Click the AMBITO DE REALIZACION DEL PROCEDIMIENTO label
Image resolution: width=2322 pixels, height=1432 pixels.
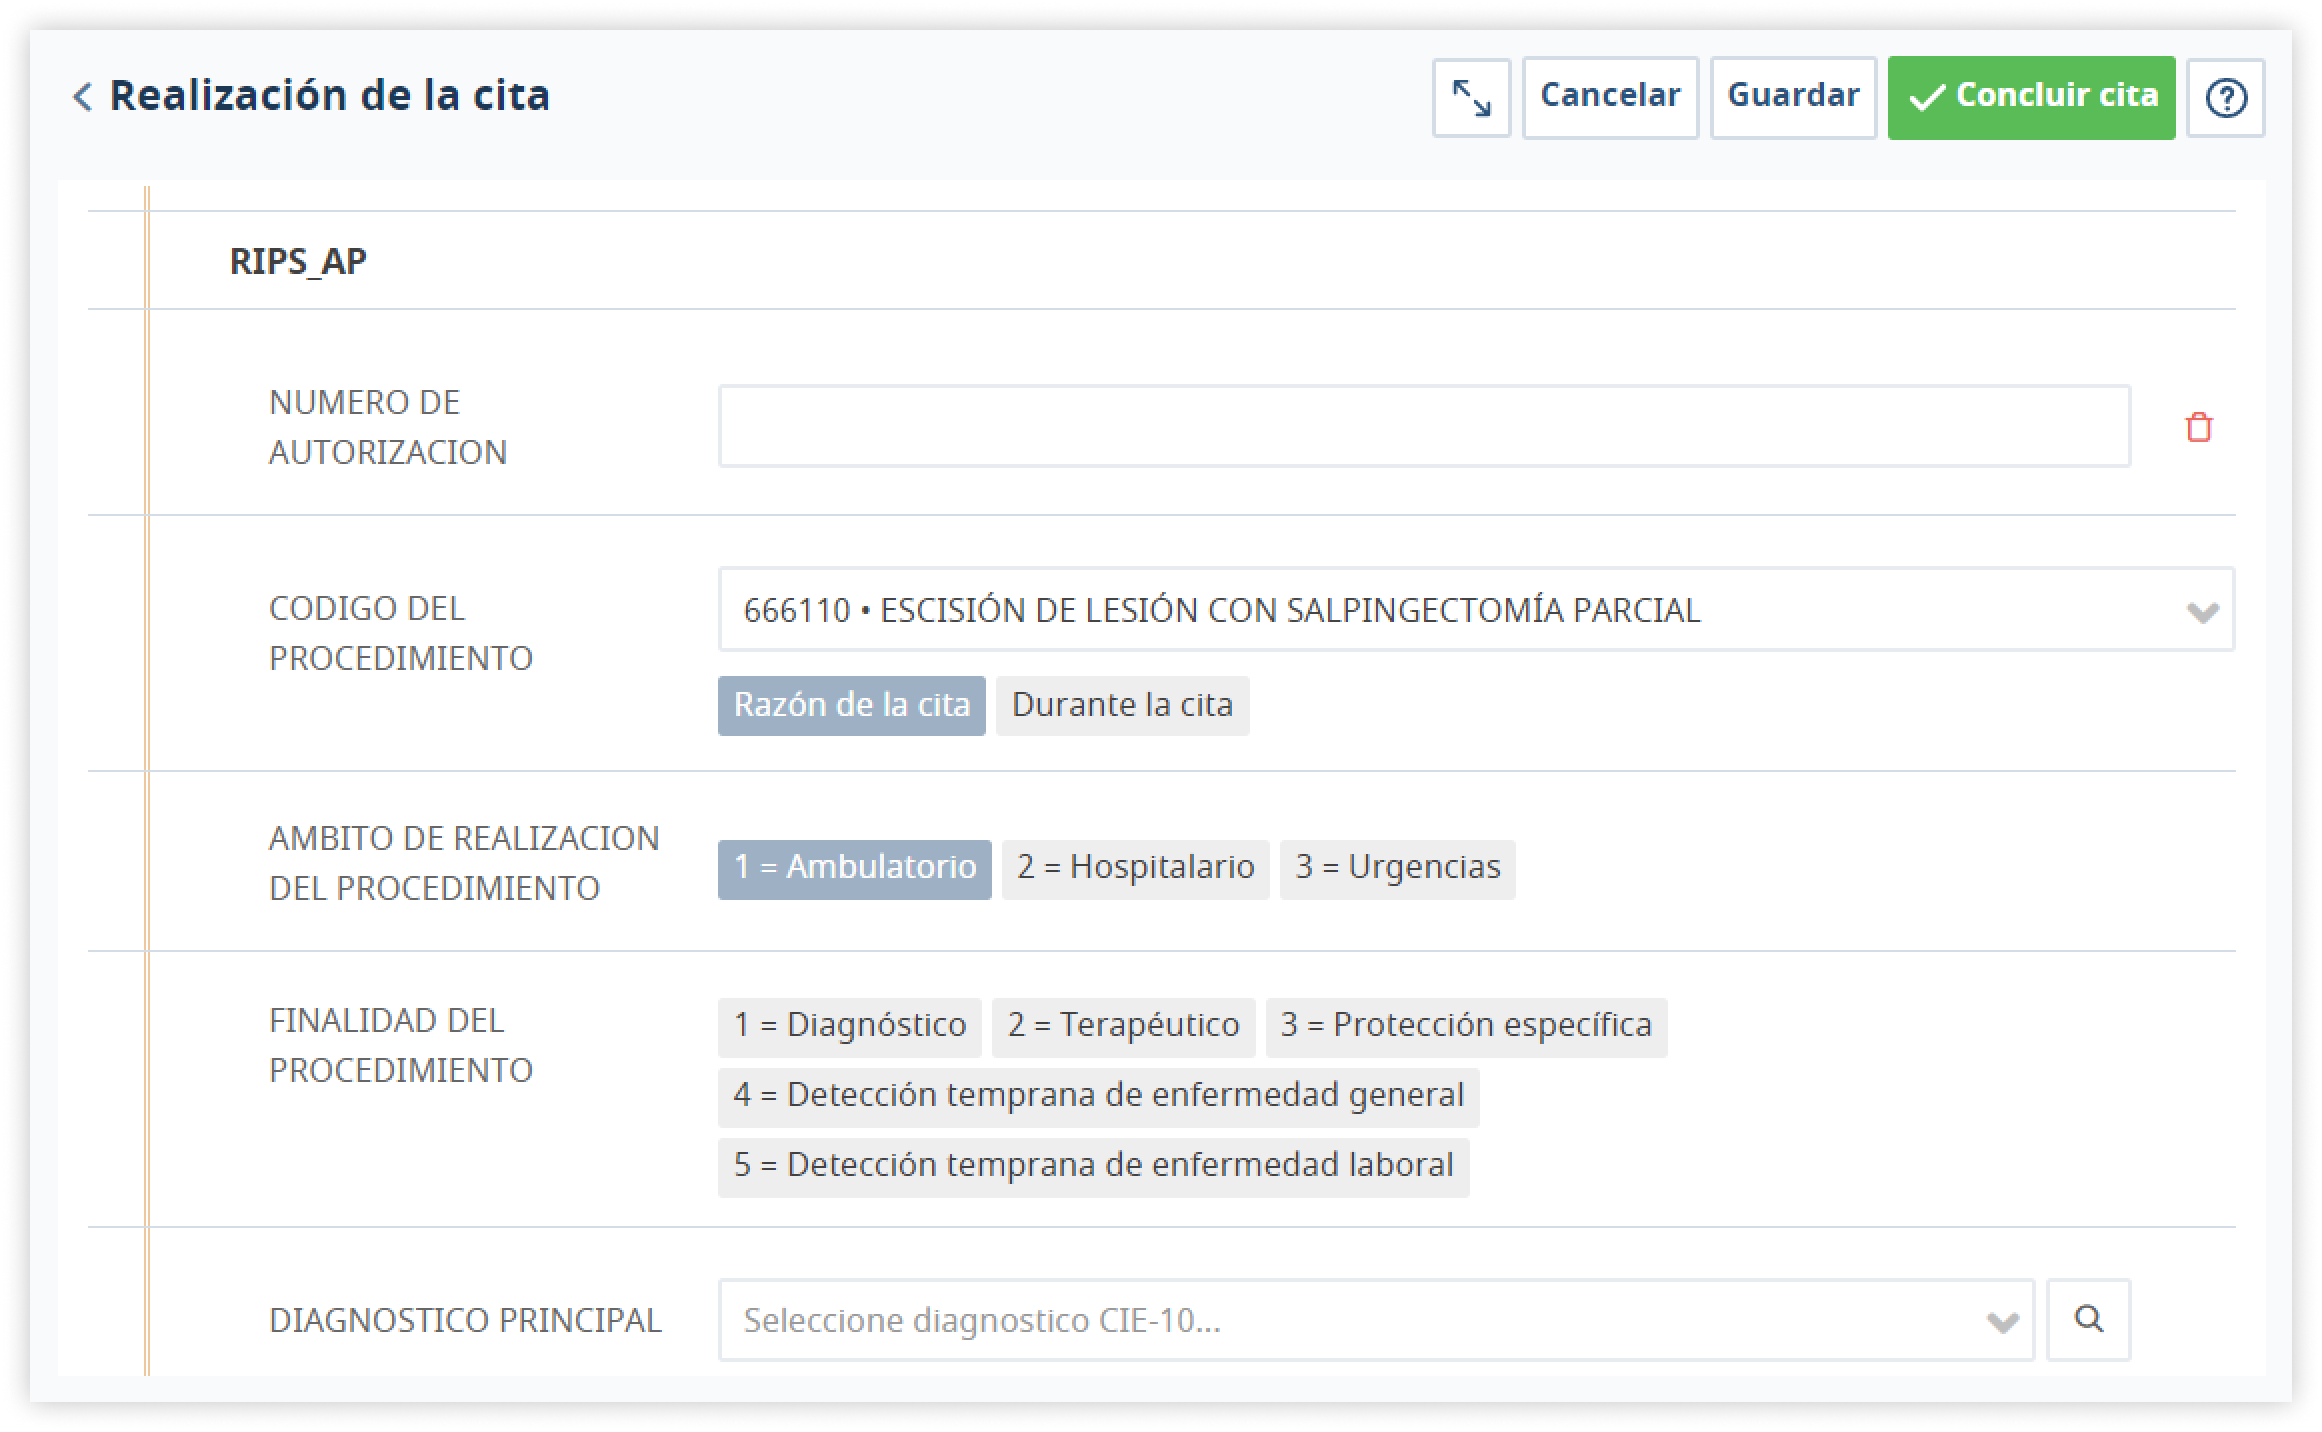464,863
